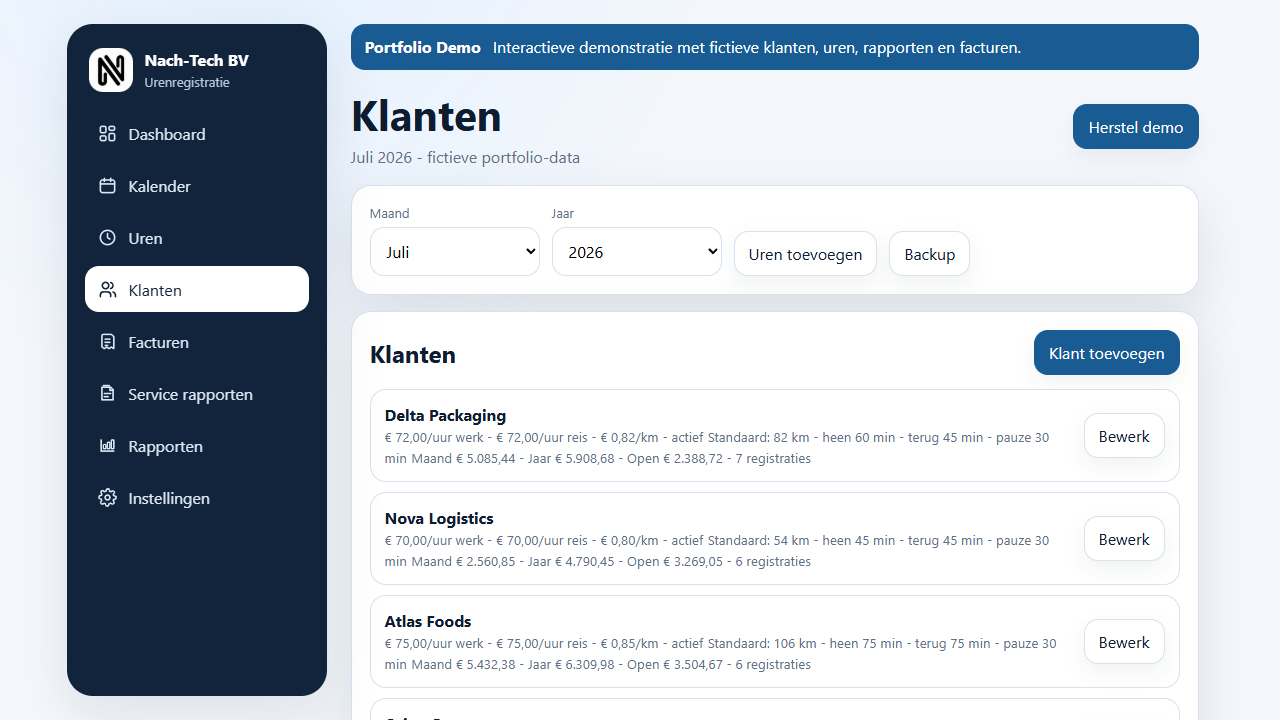Viewport: 1280px width, 720px height.
Task: Open the Dashboard page
Action: pos(197,134)
